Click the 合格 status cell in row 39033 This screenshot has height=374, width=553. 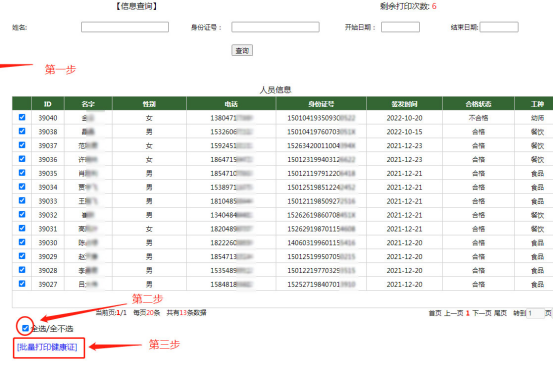pos(478,201)
